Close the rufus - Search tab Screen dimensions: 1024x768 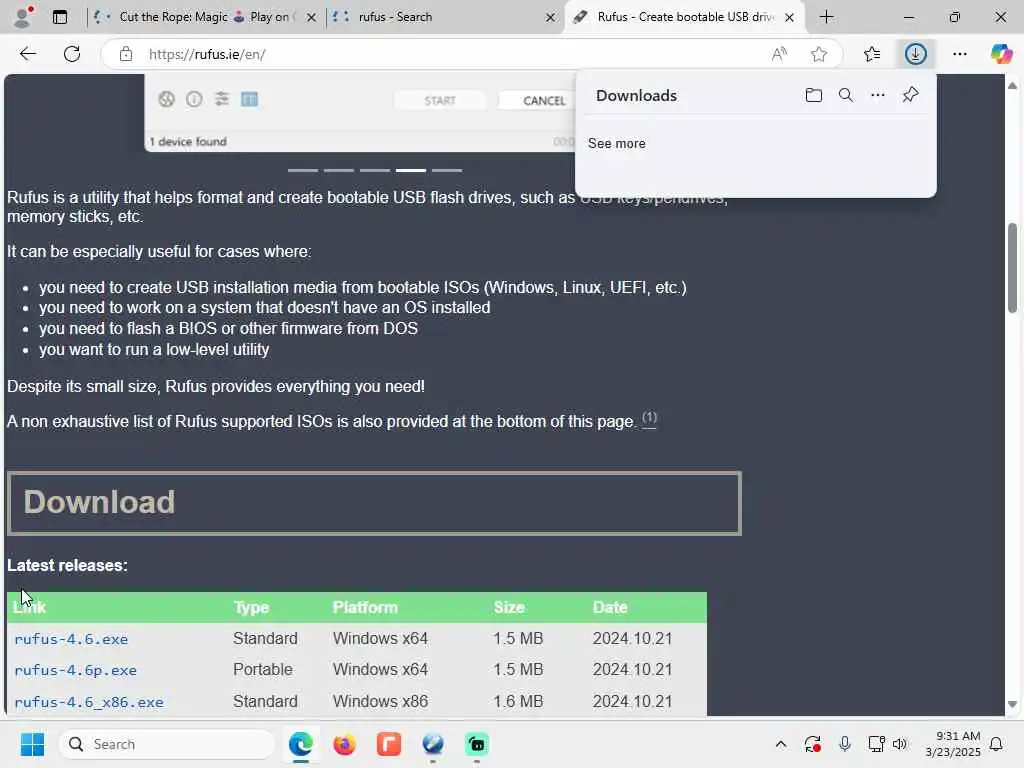point(551,18)
